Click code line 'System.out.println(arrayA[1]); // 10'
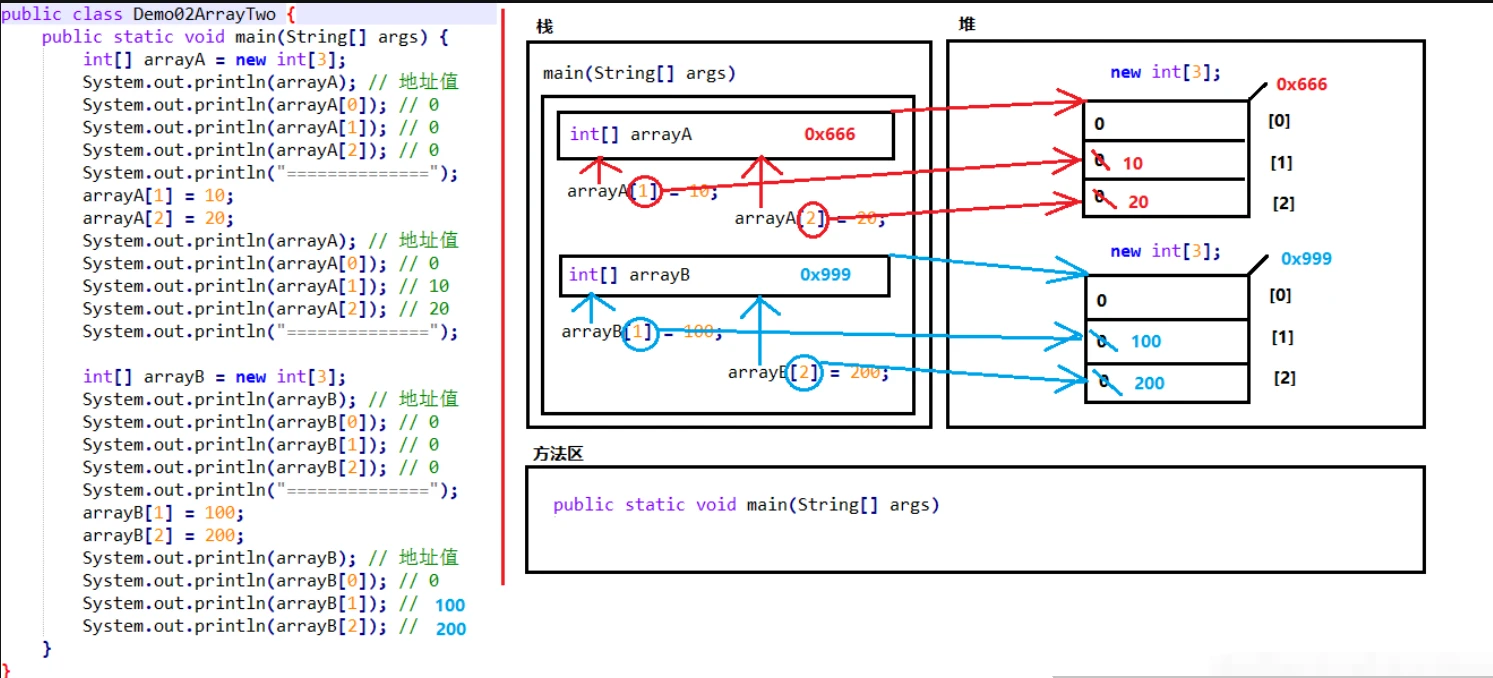The image size is (1493, 678). click(266, 286)
